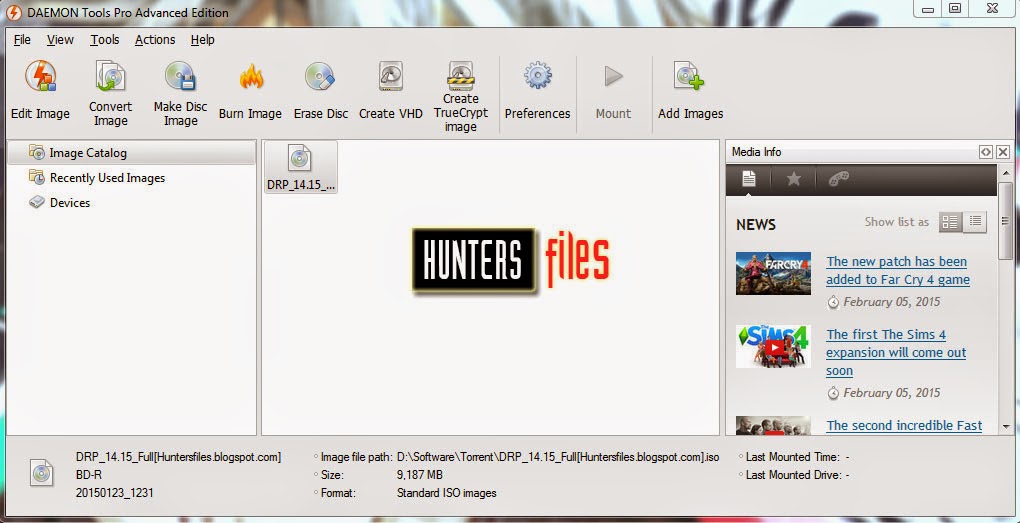The height and width of the screenshot is (523, 1020).
Task: Click the DAEMON Tools title bar icon
Action: pos(13,12)
